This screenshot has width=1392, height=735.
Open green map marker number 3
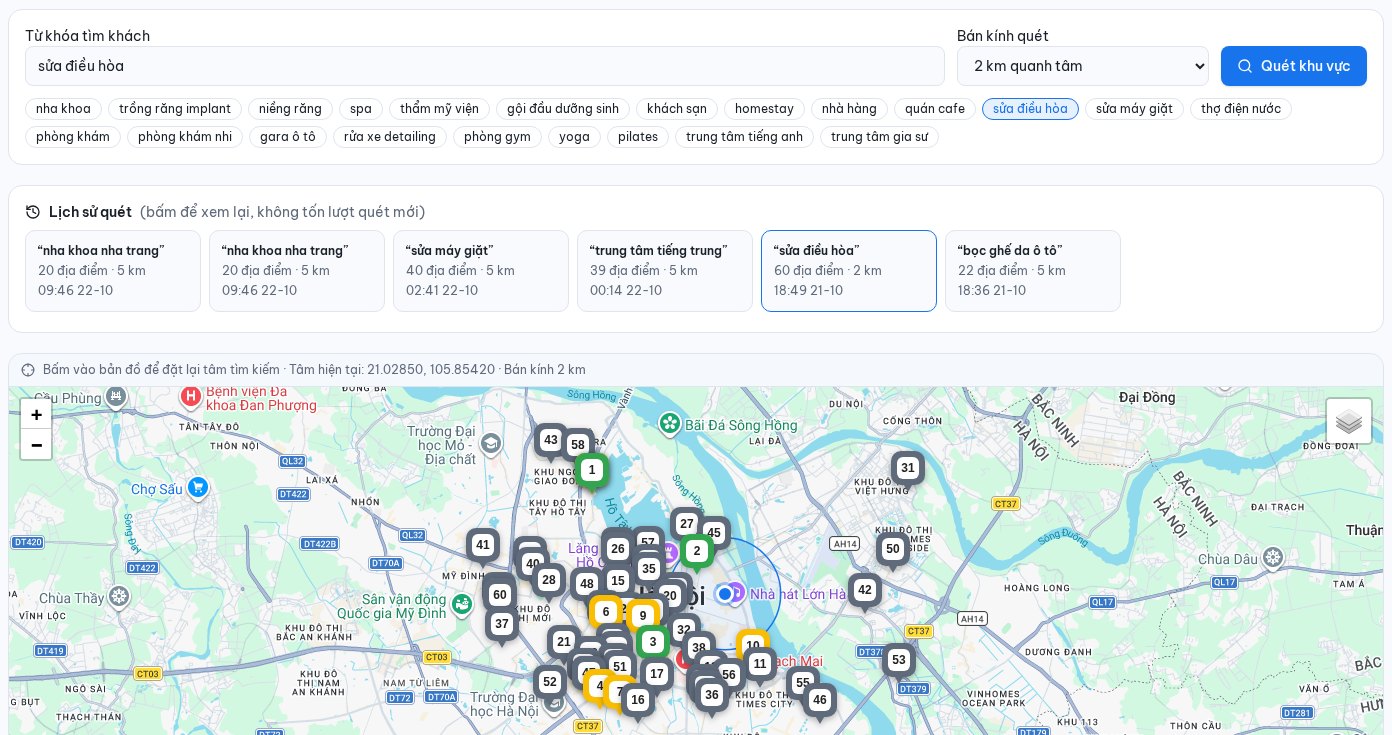pyautogui.click(x=653, y=642)
